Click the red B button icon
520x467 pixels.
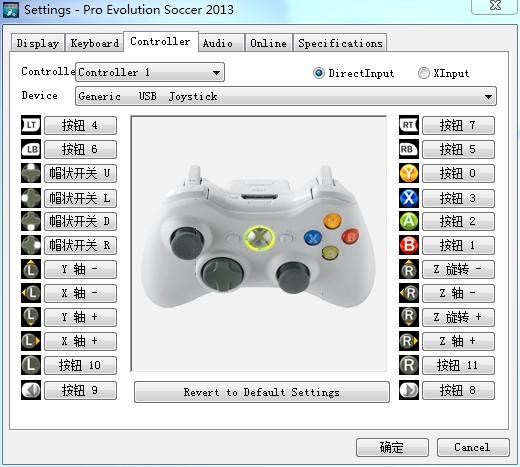tap(409, 245)
